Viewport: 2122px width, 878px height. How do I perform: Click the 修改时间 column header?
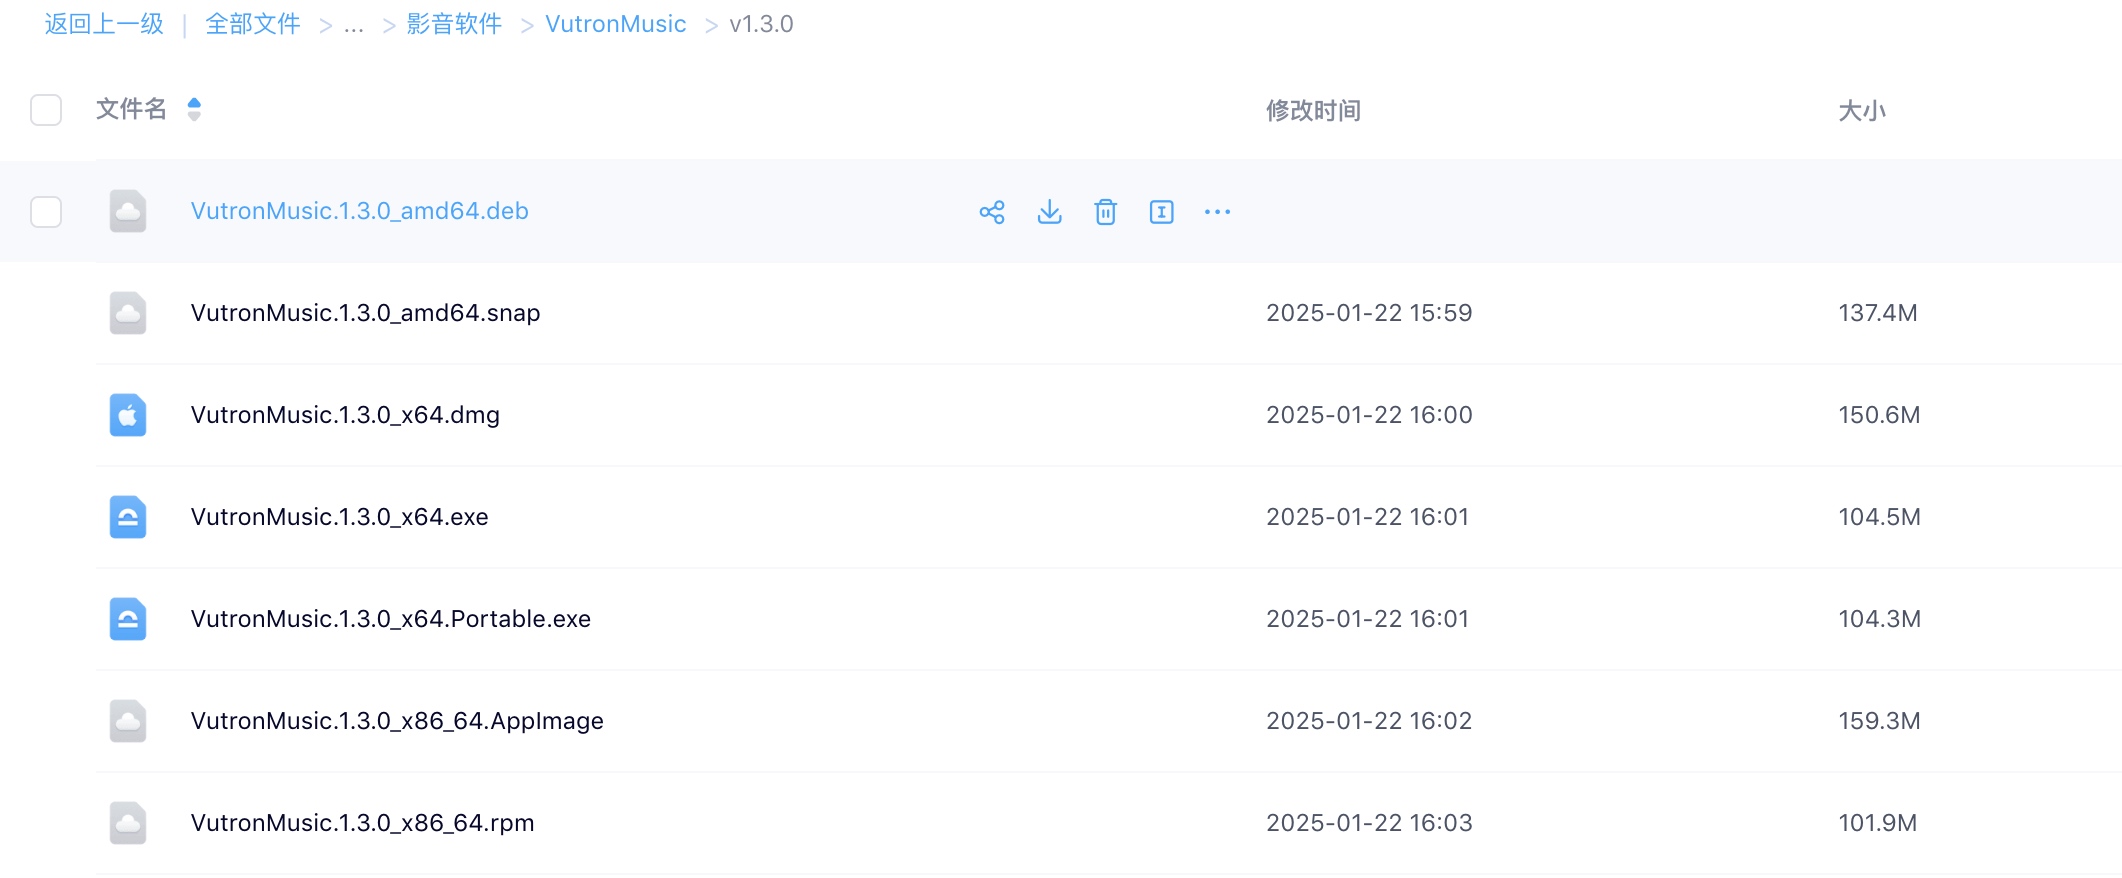click(x=1313, y=111)
